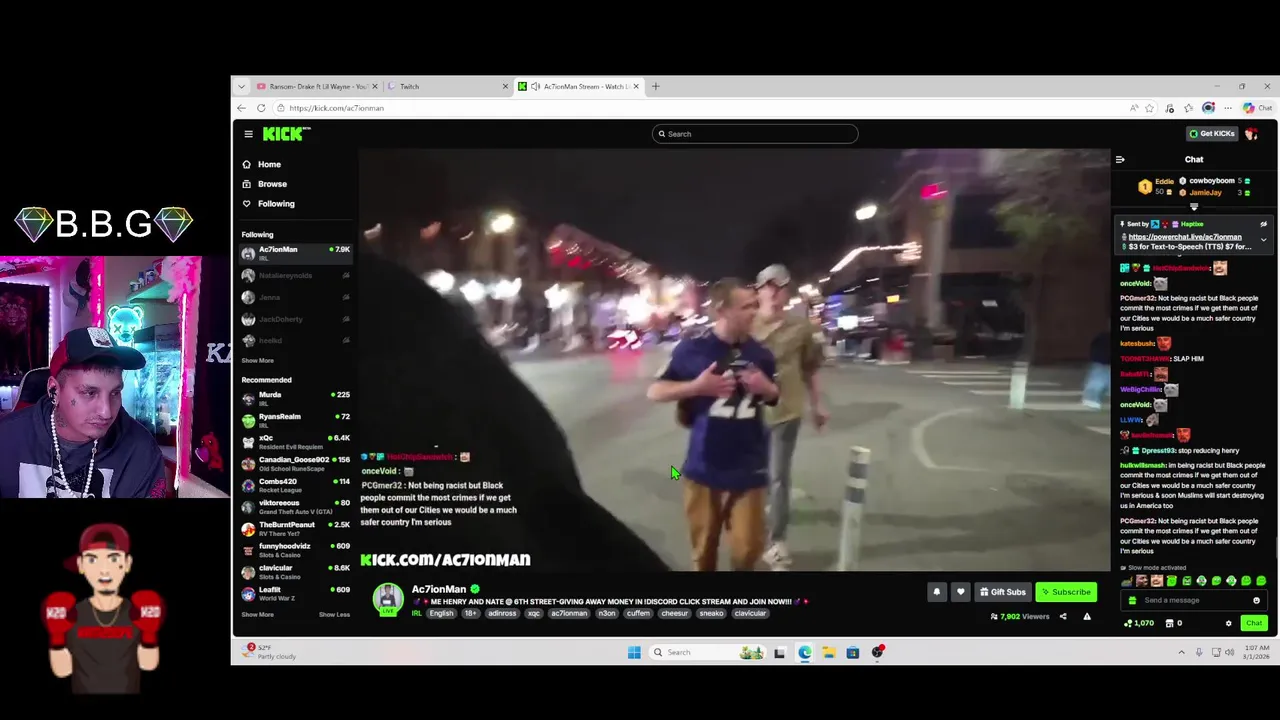Viewport: 1280px width, 720px height.
Task: Select the cheesur tag
Action: pyautogui.click(x=675, y=614)
